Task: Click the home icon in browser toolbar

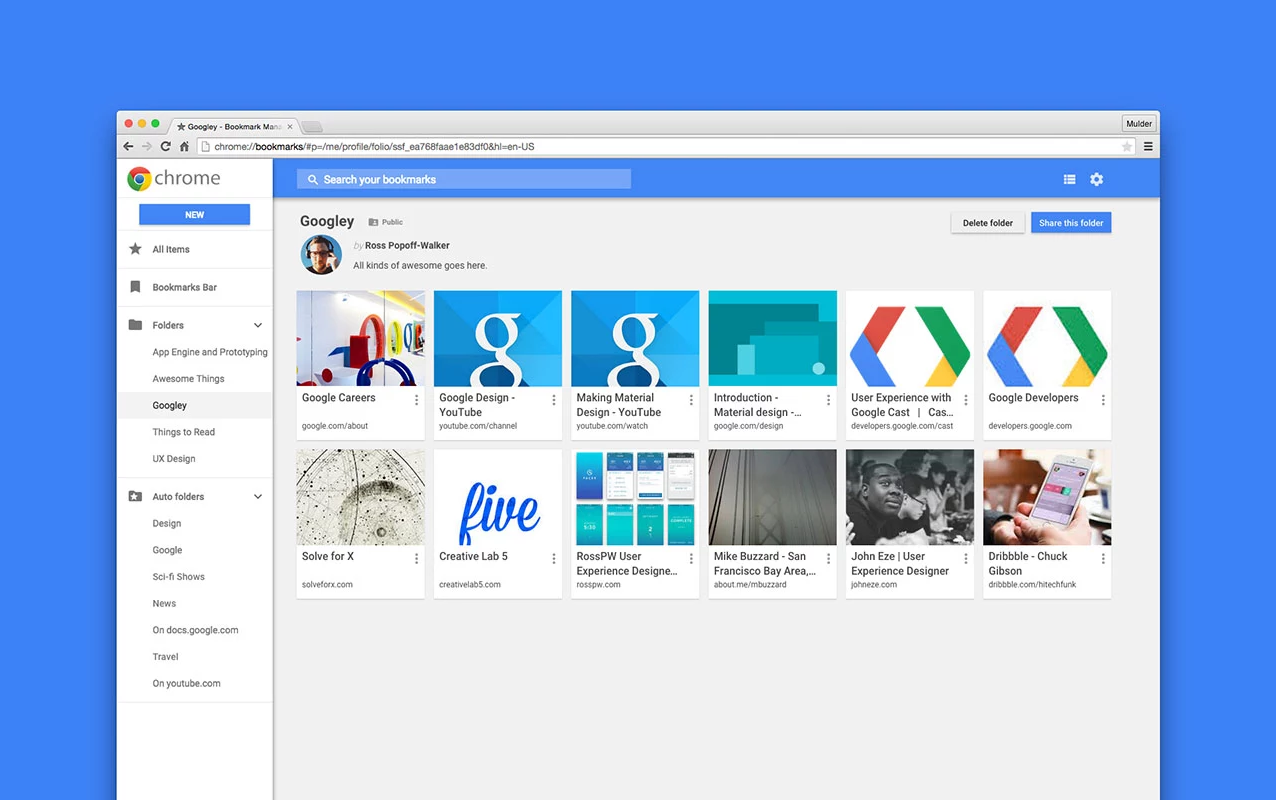Action: pyautogui.click(x=184, y=147)
